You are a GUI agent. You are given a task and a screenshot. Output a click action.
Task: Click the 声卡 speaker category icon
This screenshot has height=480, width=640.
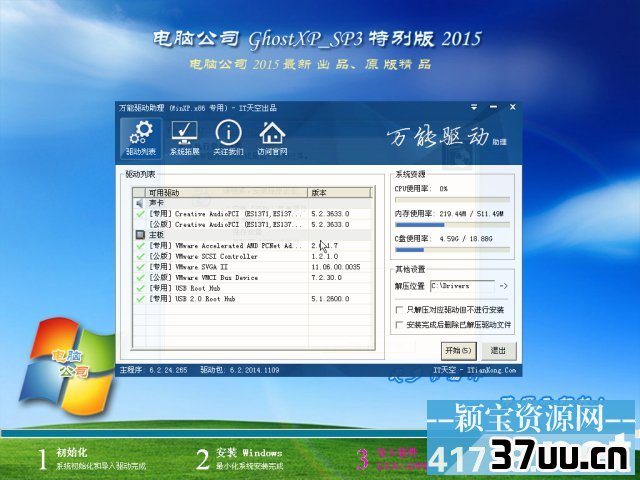pyautogui.click(x=140, y=203)
